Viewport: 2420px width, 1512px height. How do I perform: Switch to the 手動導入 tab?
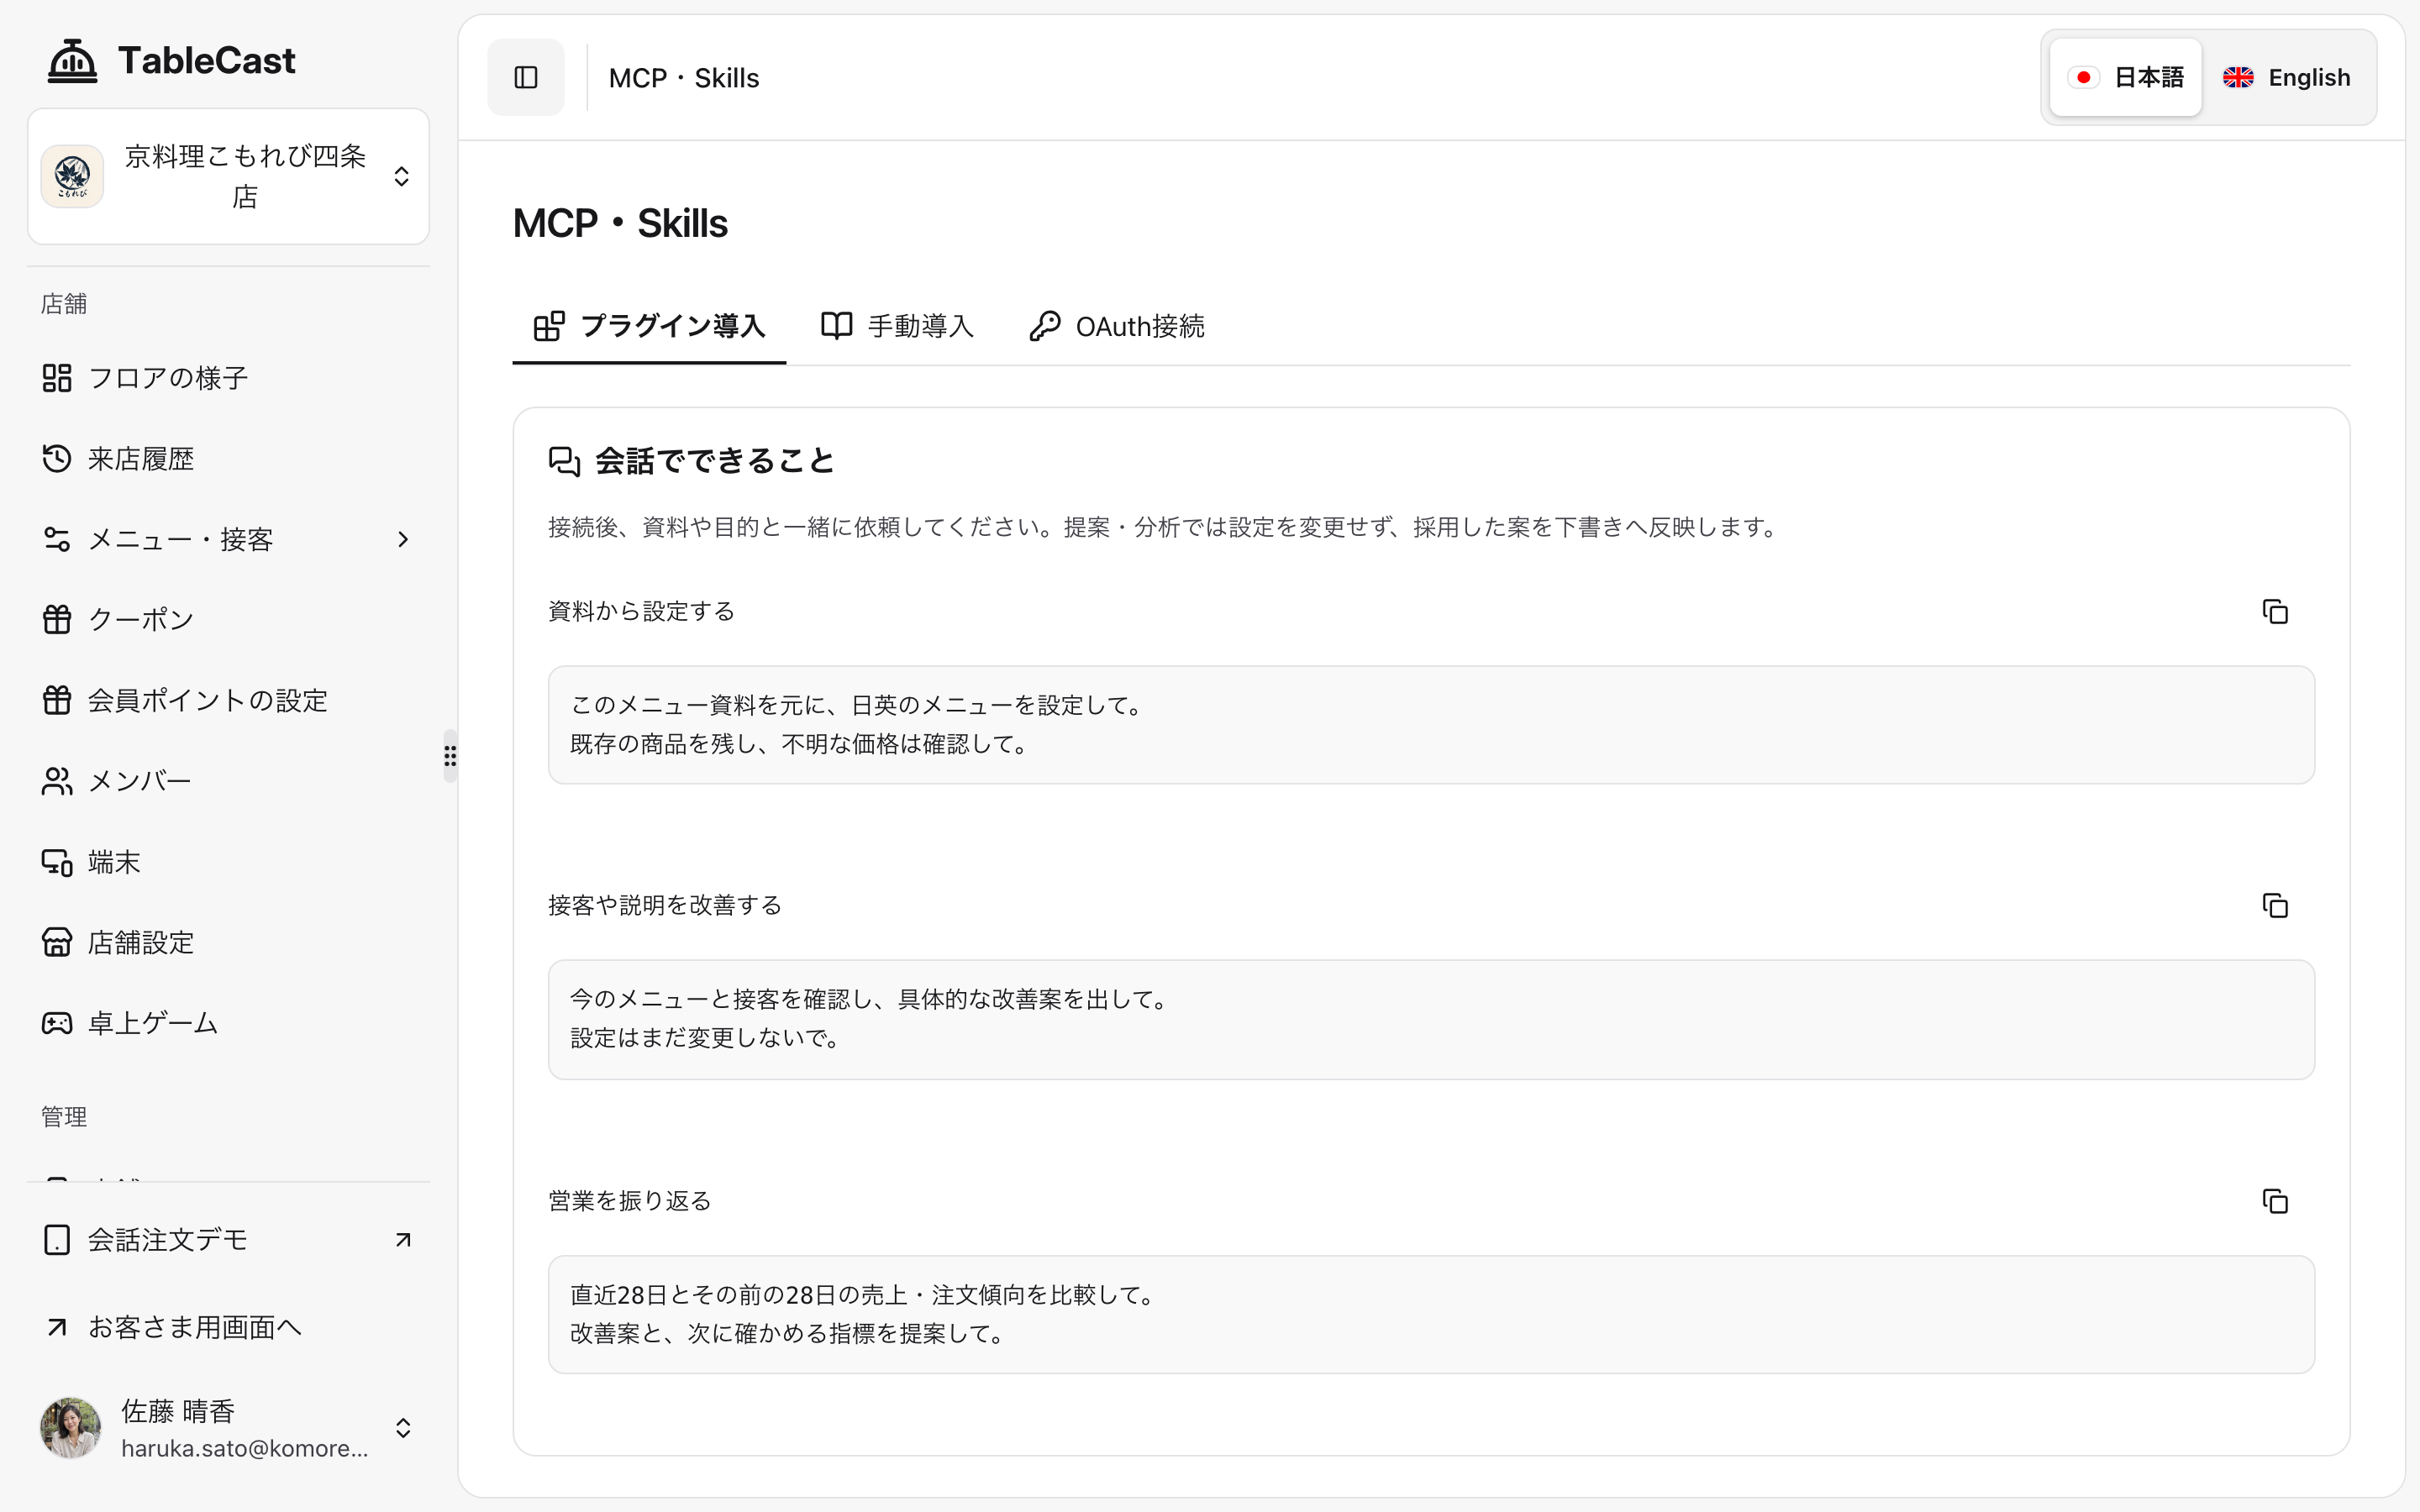(x=897, y=326)
